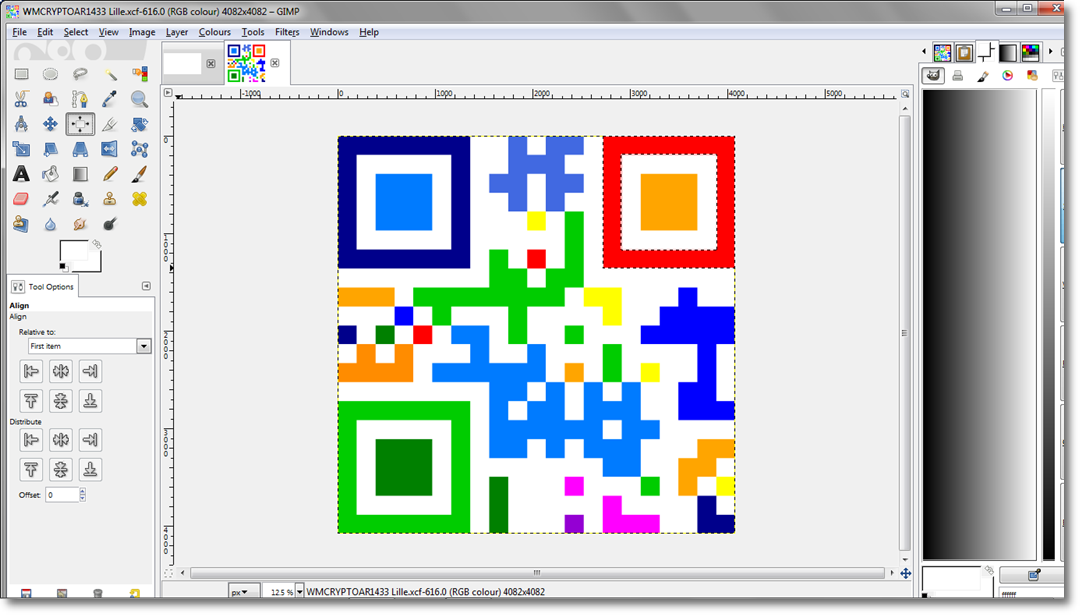Image resolution: width=1080 pixels, height=615 pixels.
Task: Click Distribute left edges of targets button
Action: tap(31, 439)
